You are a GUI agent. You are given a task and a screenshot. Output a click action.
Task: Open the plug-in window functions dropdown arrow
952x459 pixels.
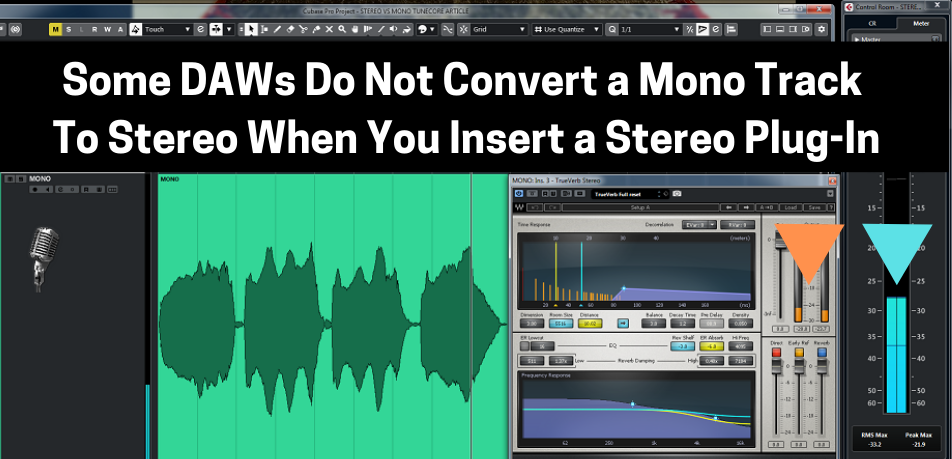(x=830, y=193)
